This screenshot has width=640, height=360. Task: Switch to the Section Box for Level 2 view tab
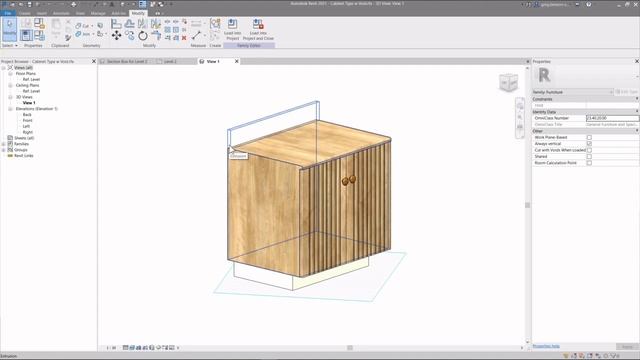pyautogui.click(x=127, y=62)
